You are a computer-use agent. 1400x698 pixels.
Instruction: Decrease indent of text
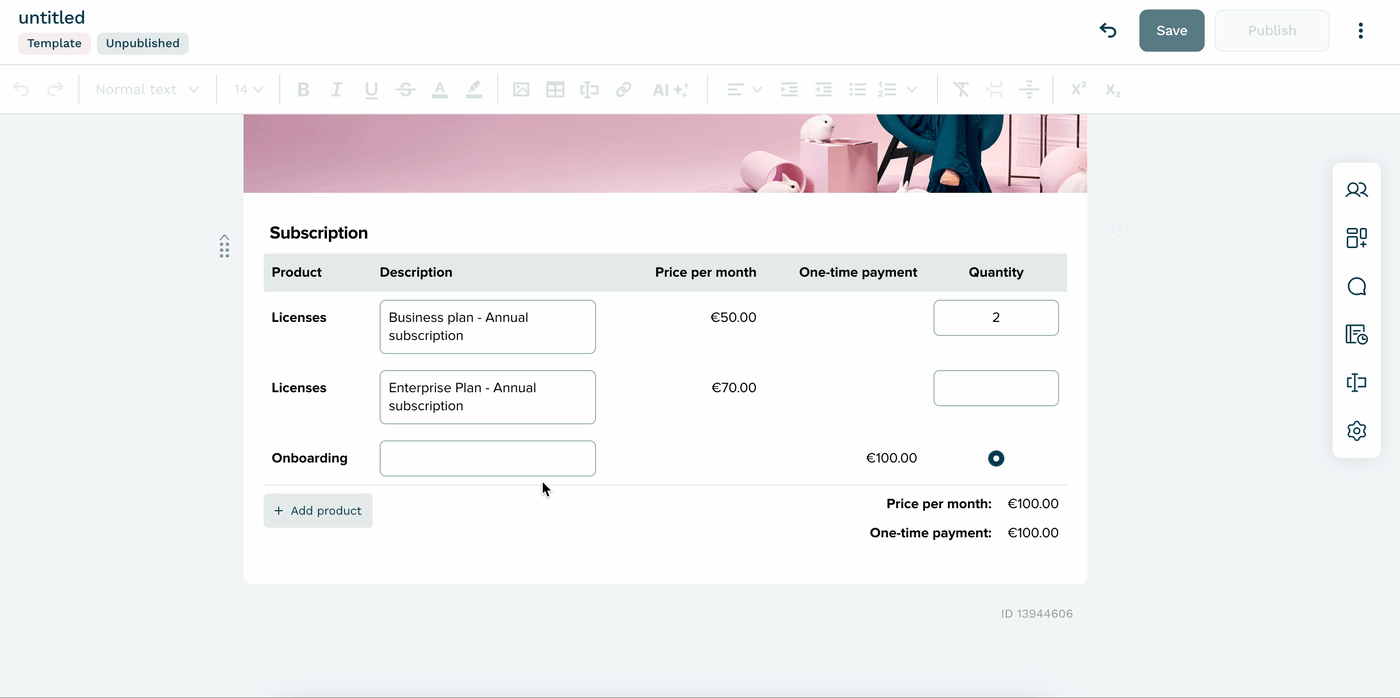point(823,89)
